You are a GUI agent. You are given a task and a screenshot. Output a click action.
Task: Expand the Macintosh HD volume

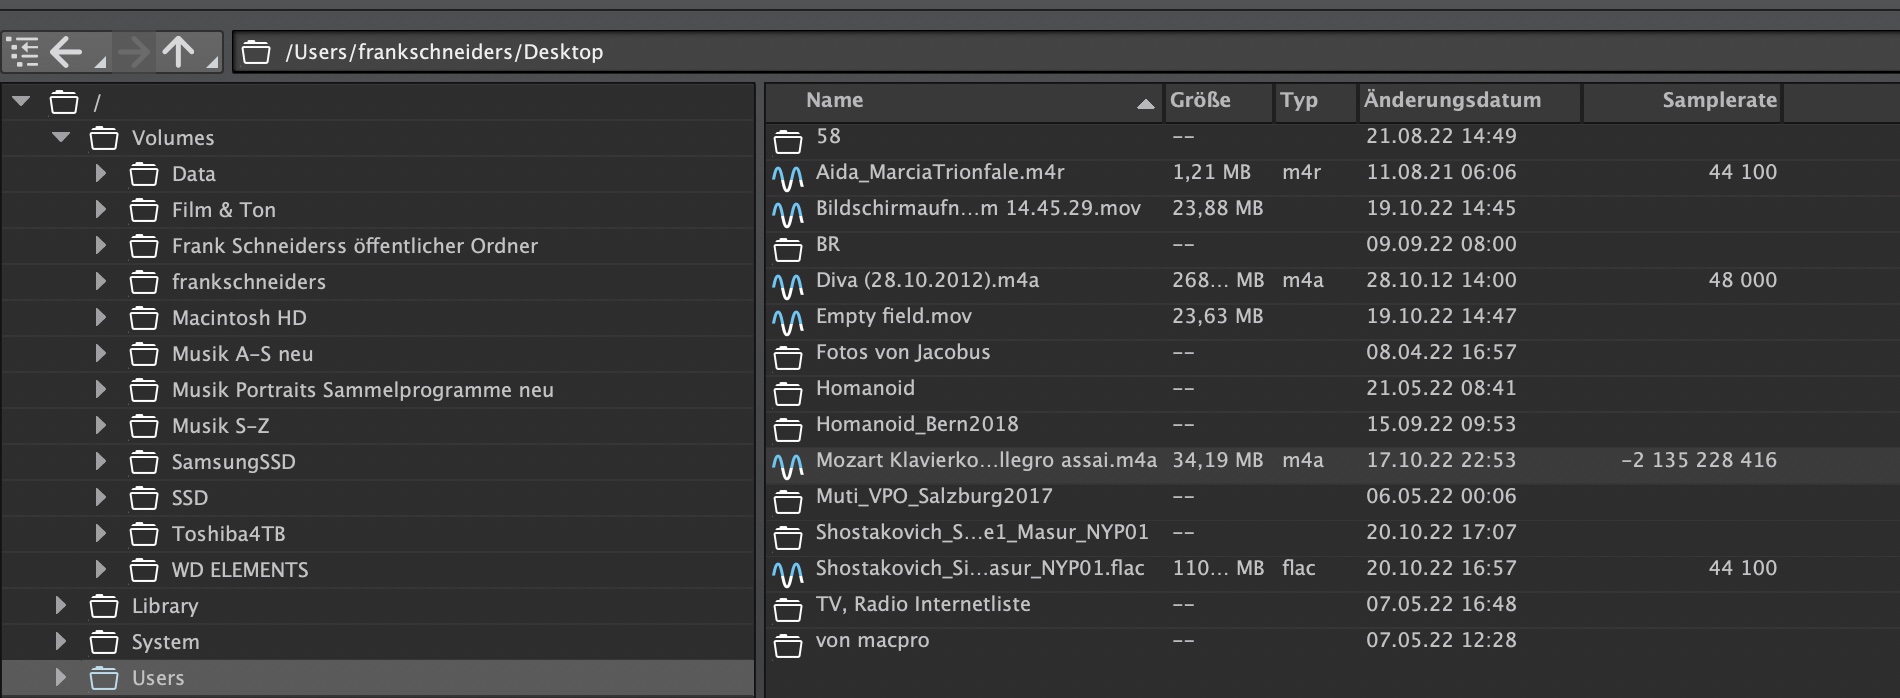(101, 318)
